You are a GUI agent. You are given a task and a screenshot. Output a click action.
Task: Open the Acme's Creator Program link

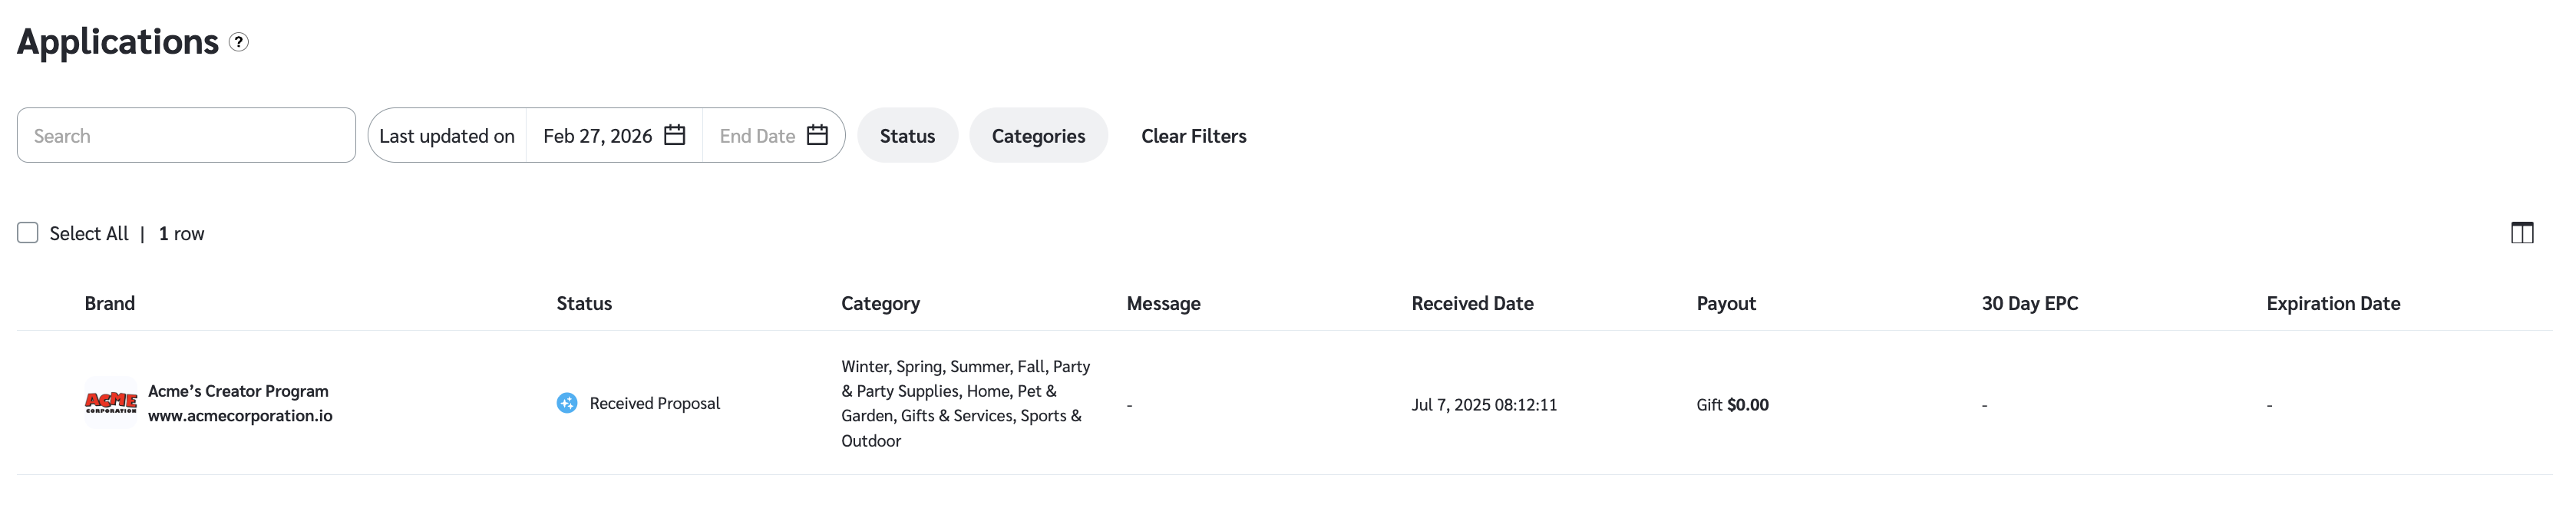coord(238,391)
